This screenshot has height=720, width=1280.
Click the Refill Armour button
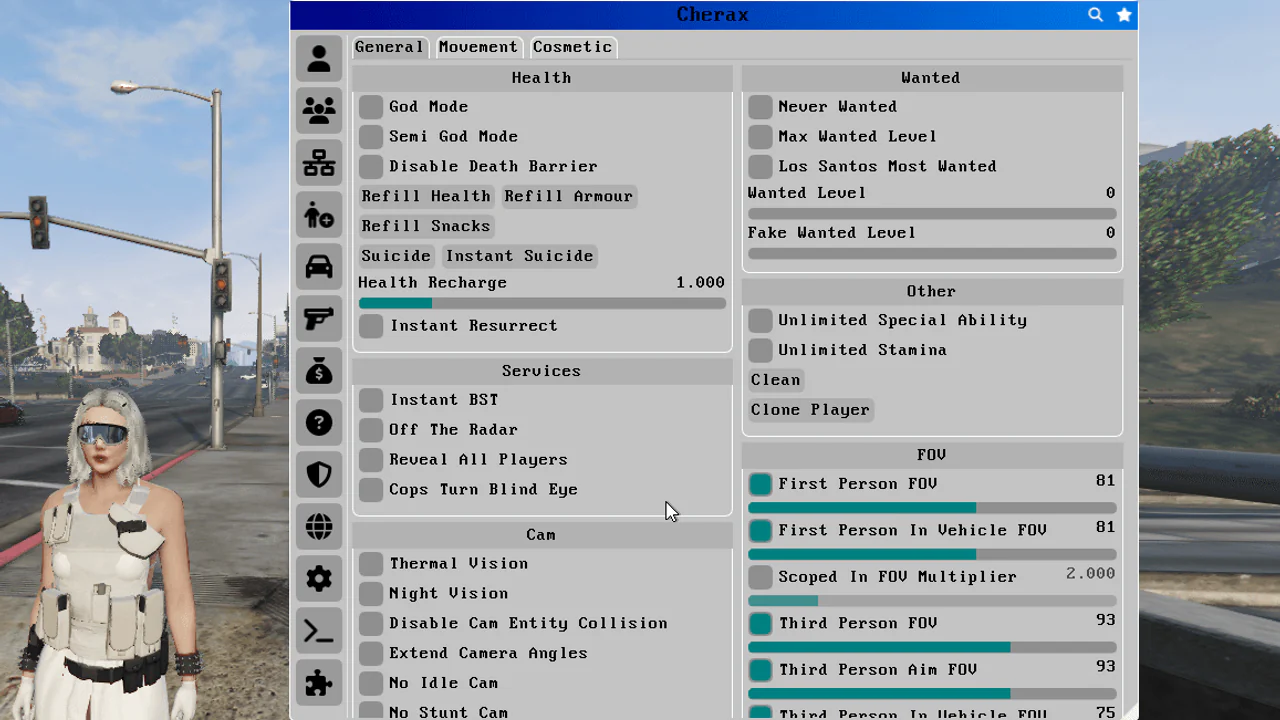click(x=568, y=197)
